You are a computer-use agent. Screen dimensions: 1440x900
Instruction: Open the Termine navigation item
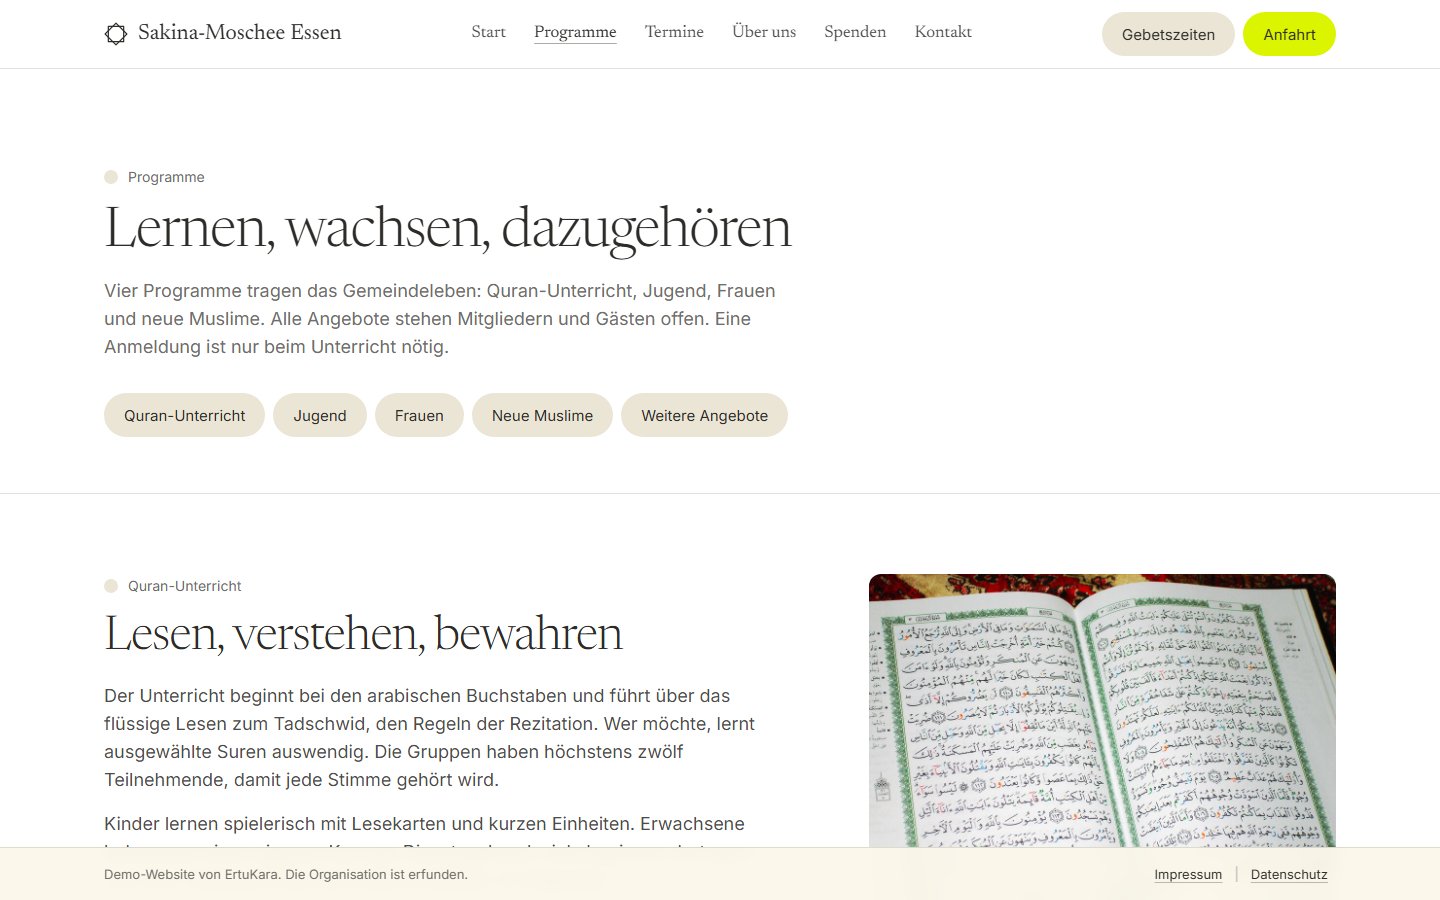674,32
